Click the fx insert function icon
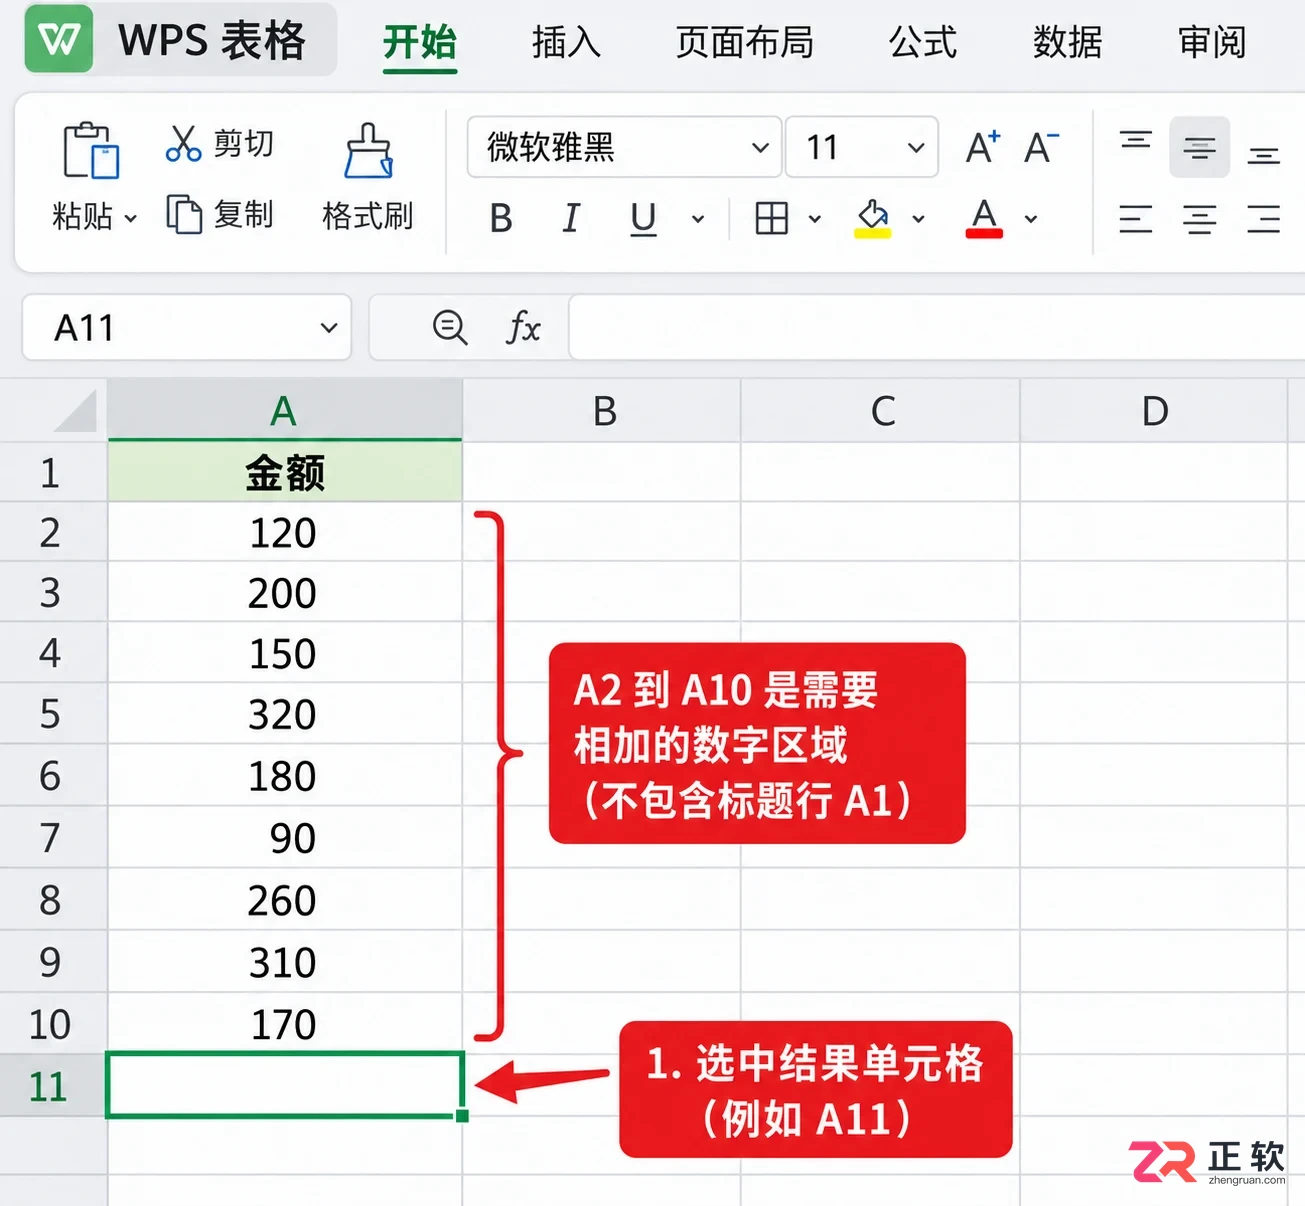1305x1206 pixels. click(523, 327)
